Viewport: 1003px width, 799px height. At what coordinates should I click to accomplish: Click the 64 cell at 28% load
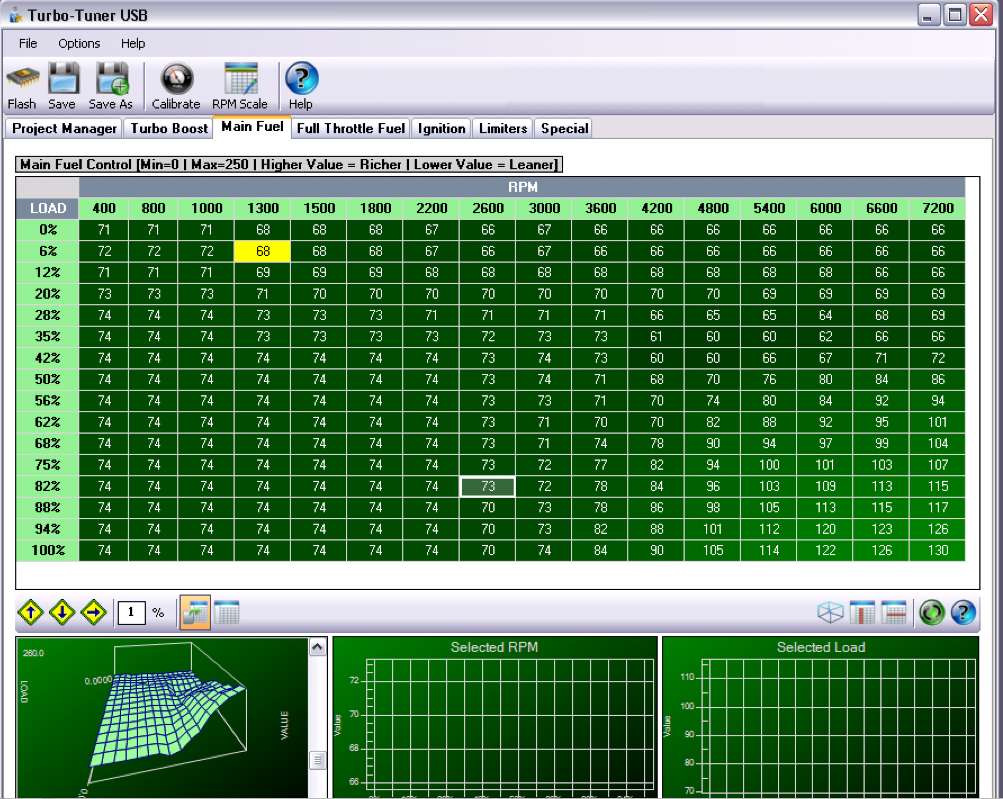point(825,315)
